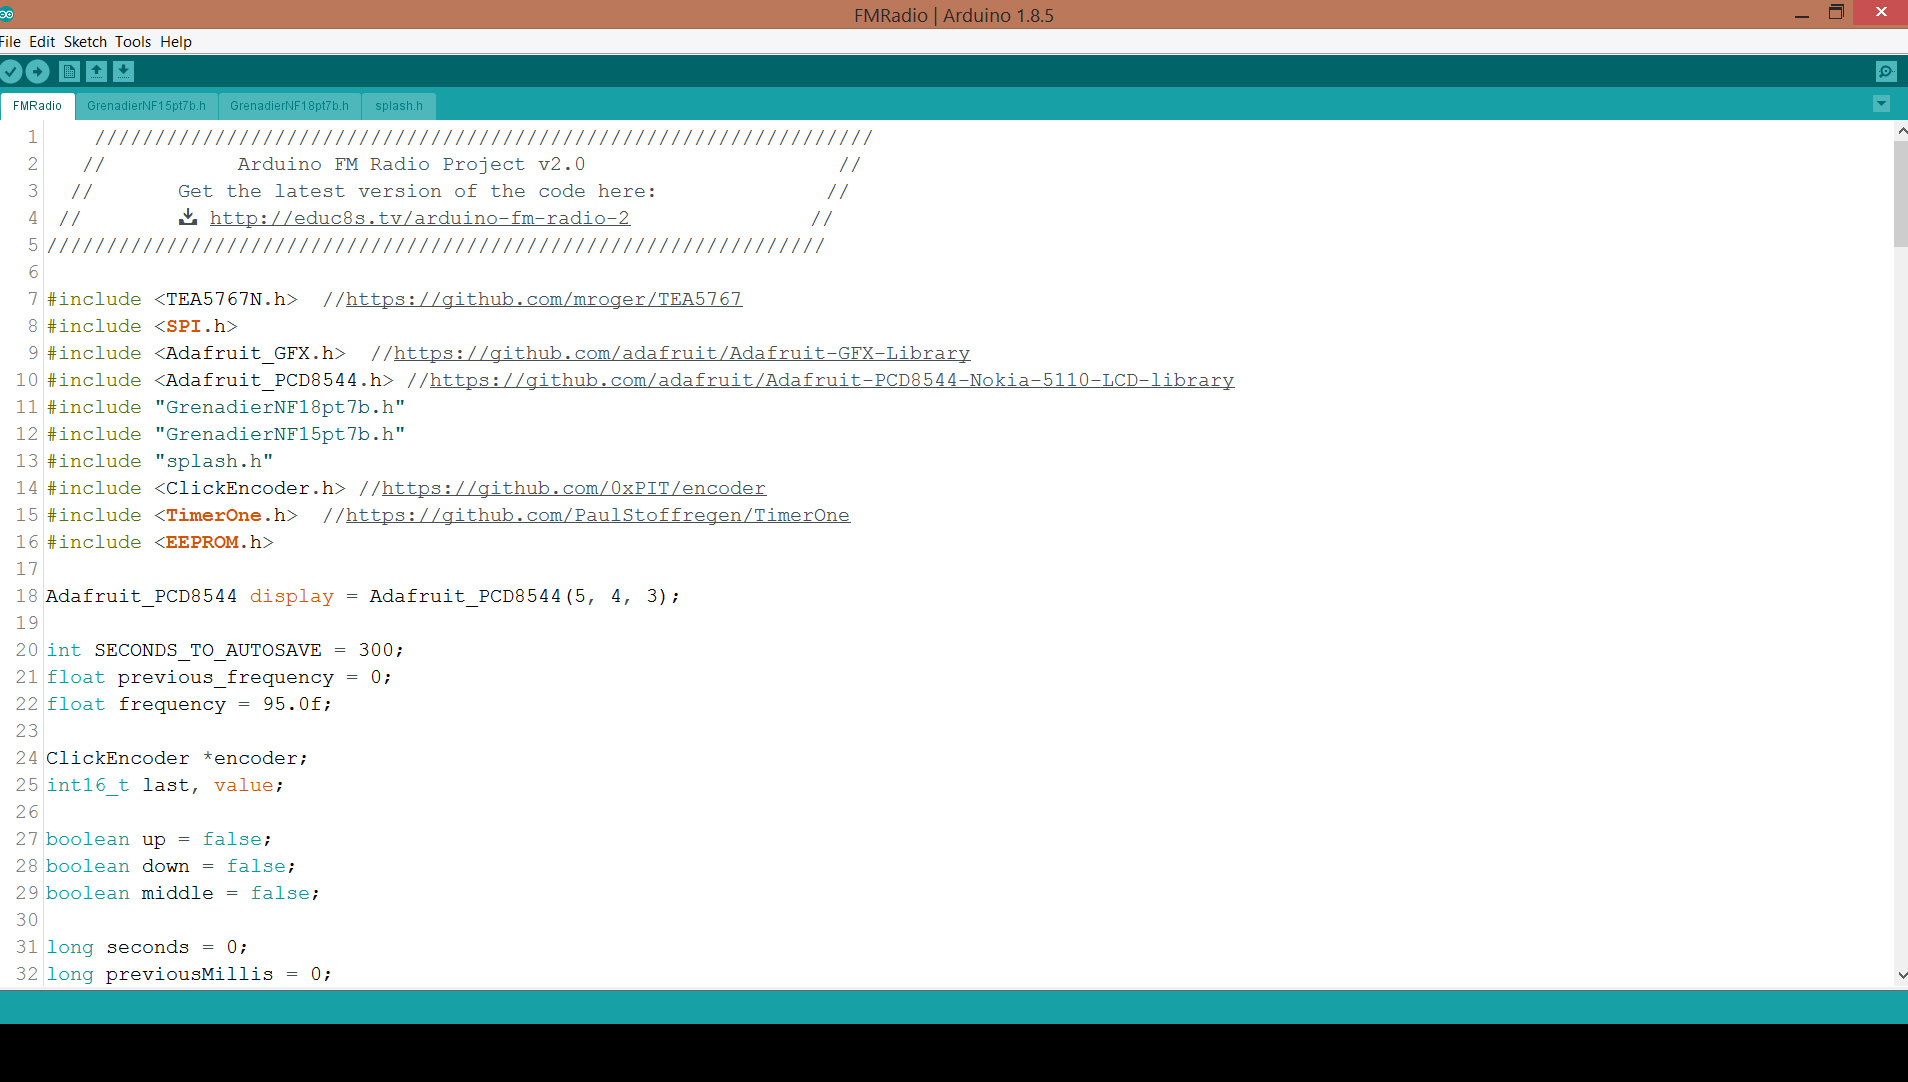This screenshot has width=1908, height=1082.
Task: Click the Arduino logo in the title bar
Action: (6, 14)
